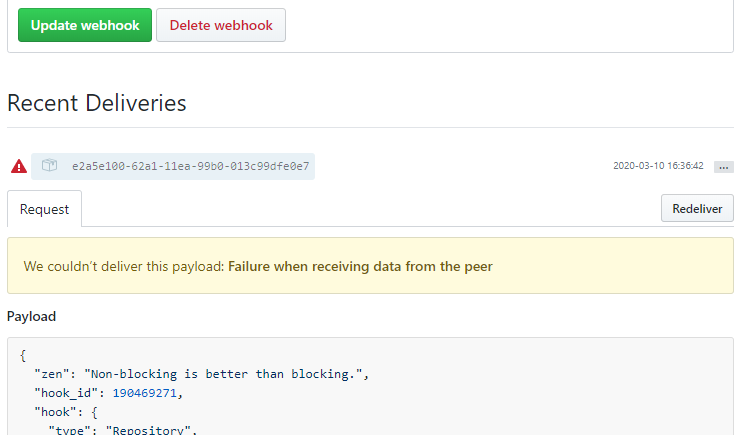Switch to the Request tab
Viewport: 745px width, 435px height.
[44, 209]
